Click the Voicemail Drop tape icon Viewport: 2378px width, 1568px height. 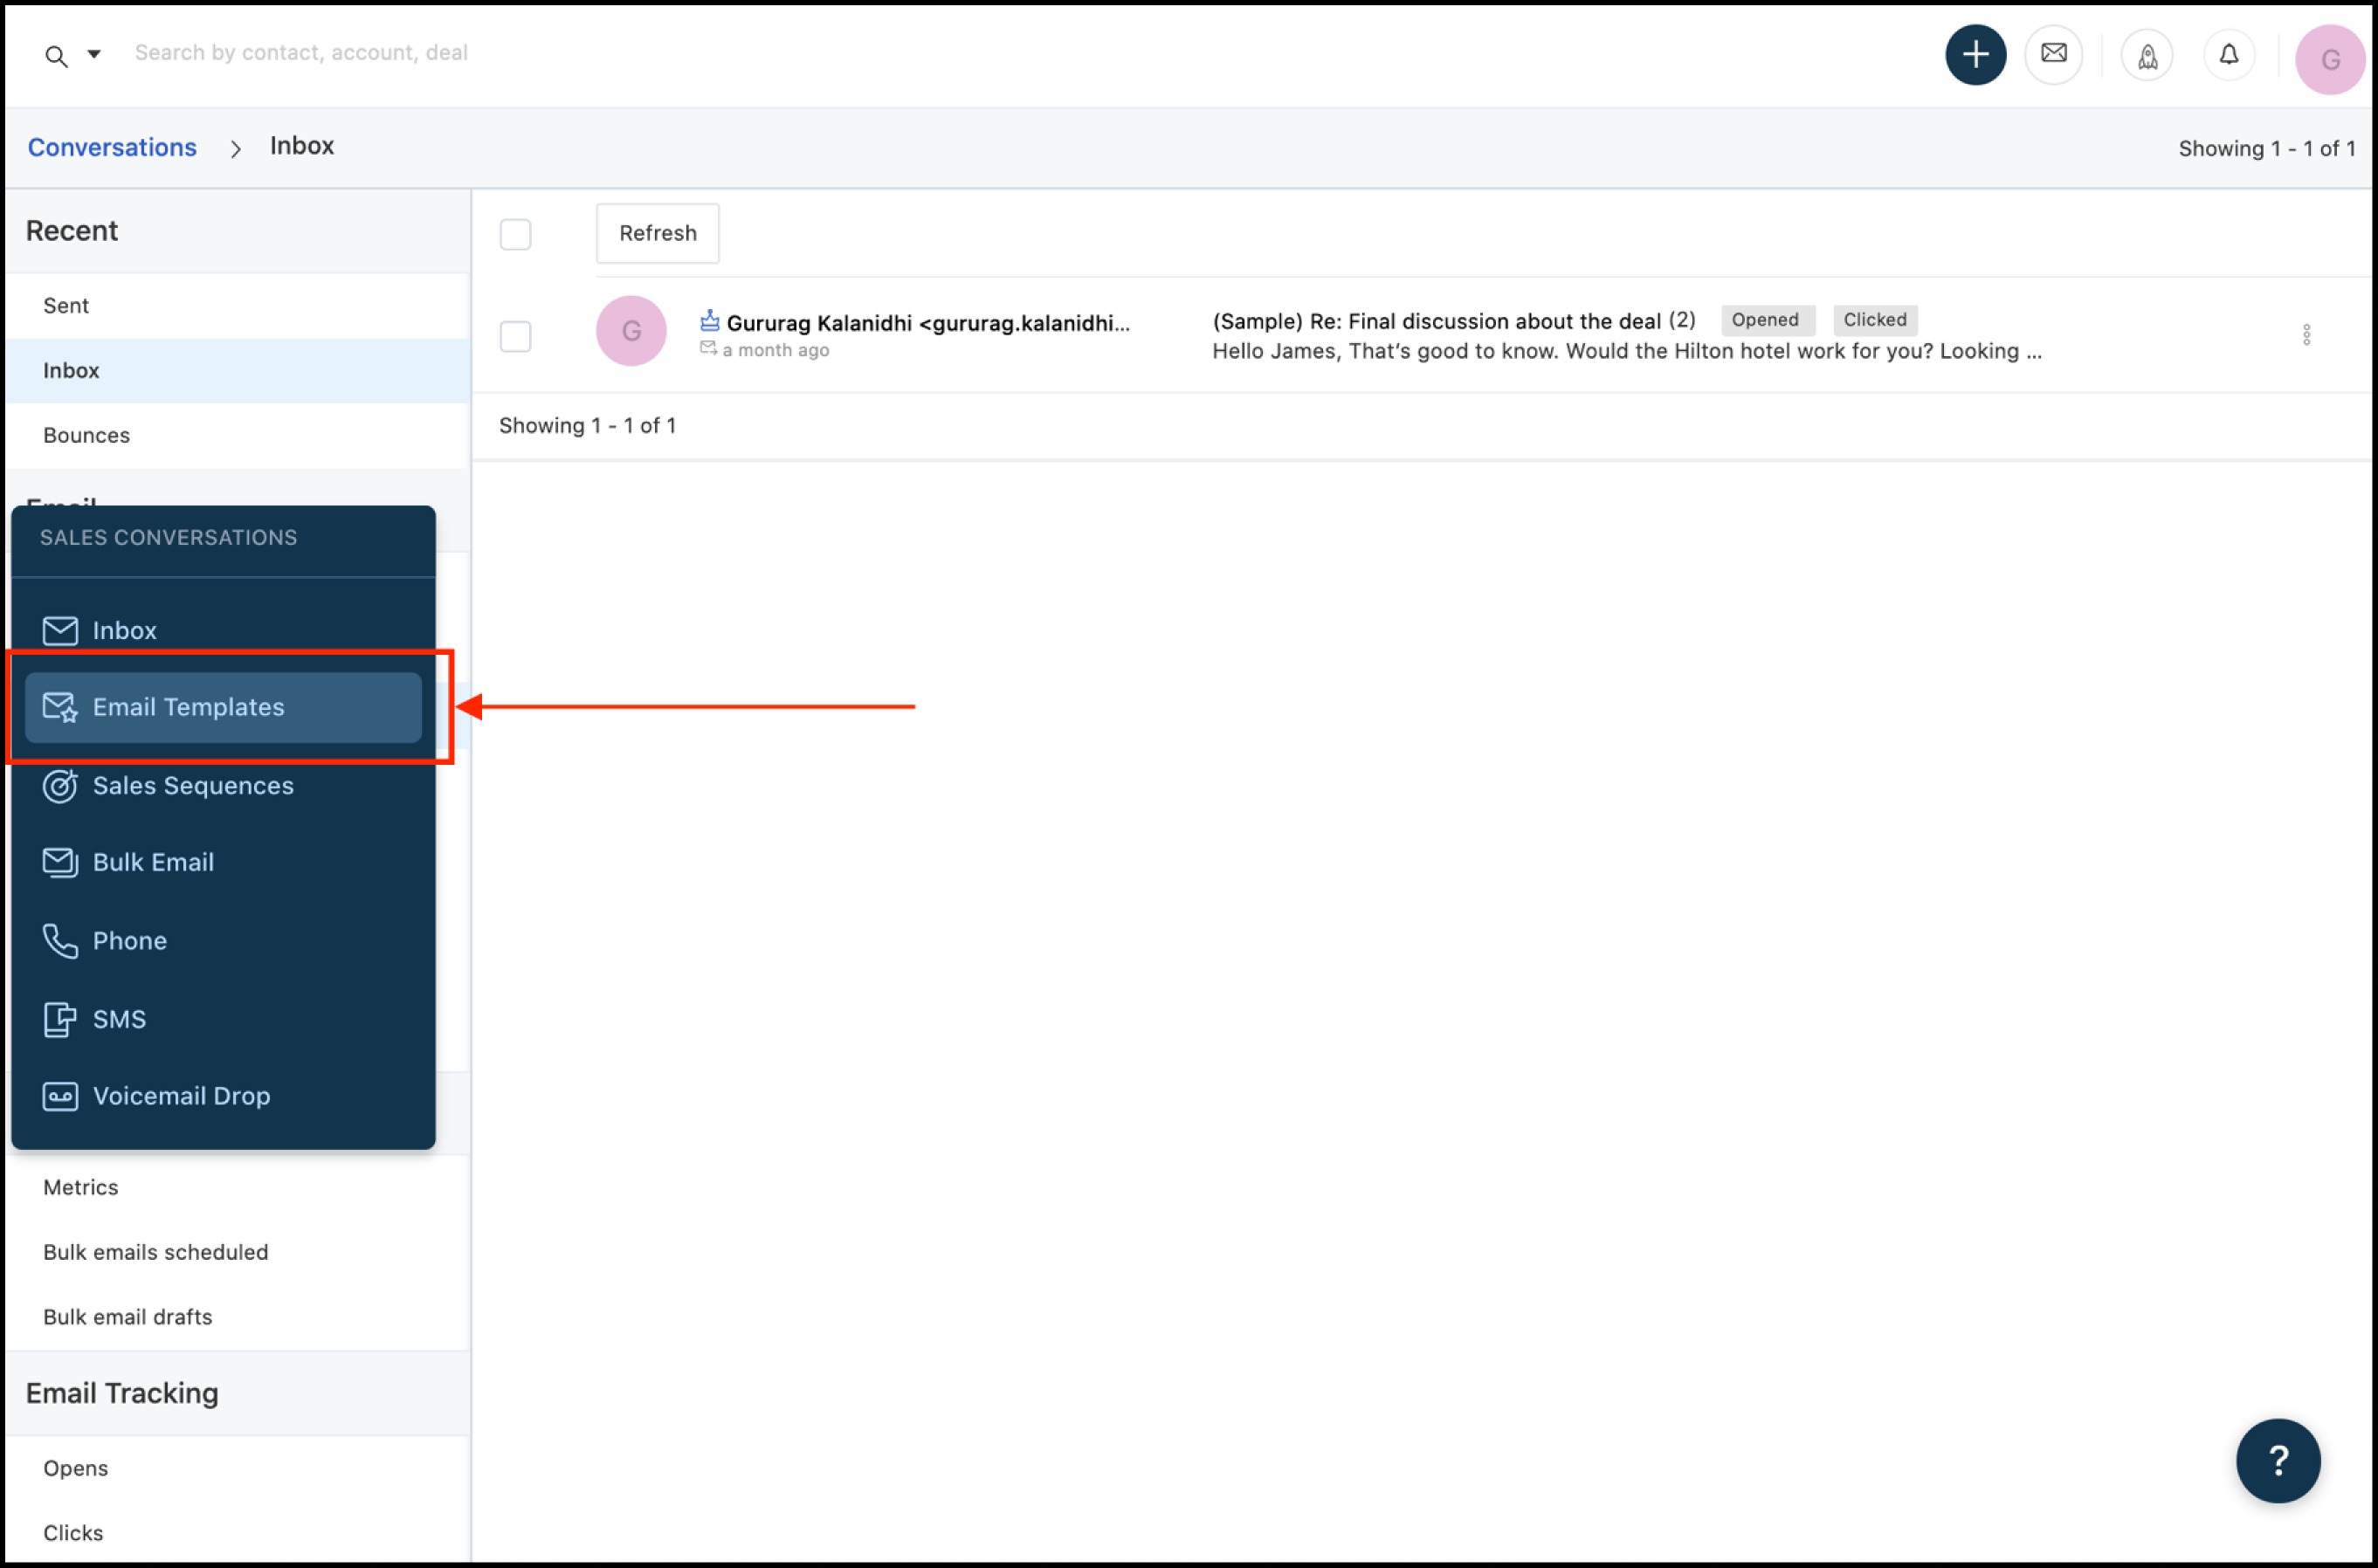[60, 1097]
